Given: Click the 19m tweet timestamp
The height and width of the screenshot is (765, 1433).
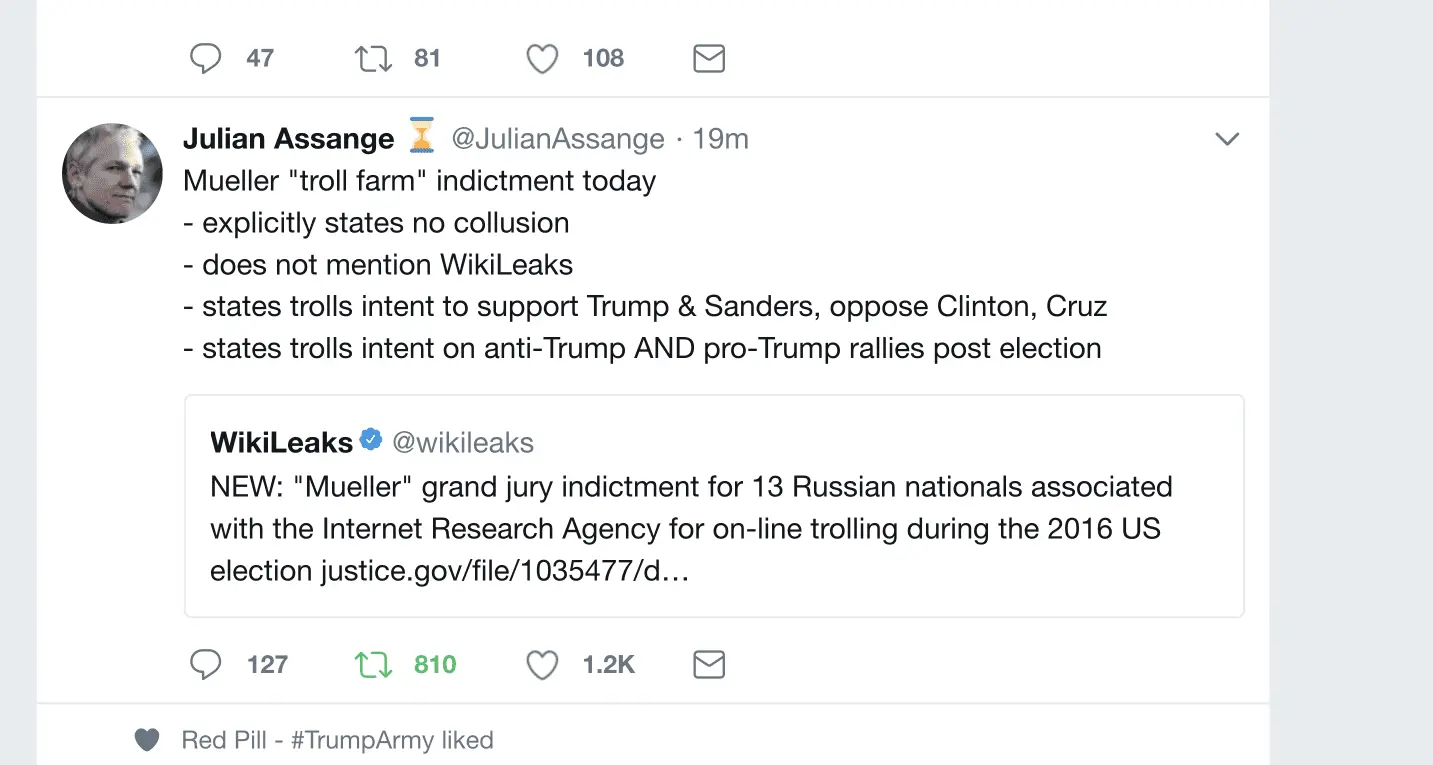Looking at the screenshot, I should (720, 139).
